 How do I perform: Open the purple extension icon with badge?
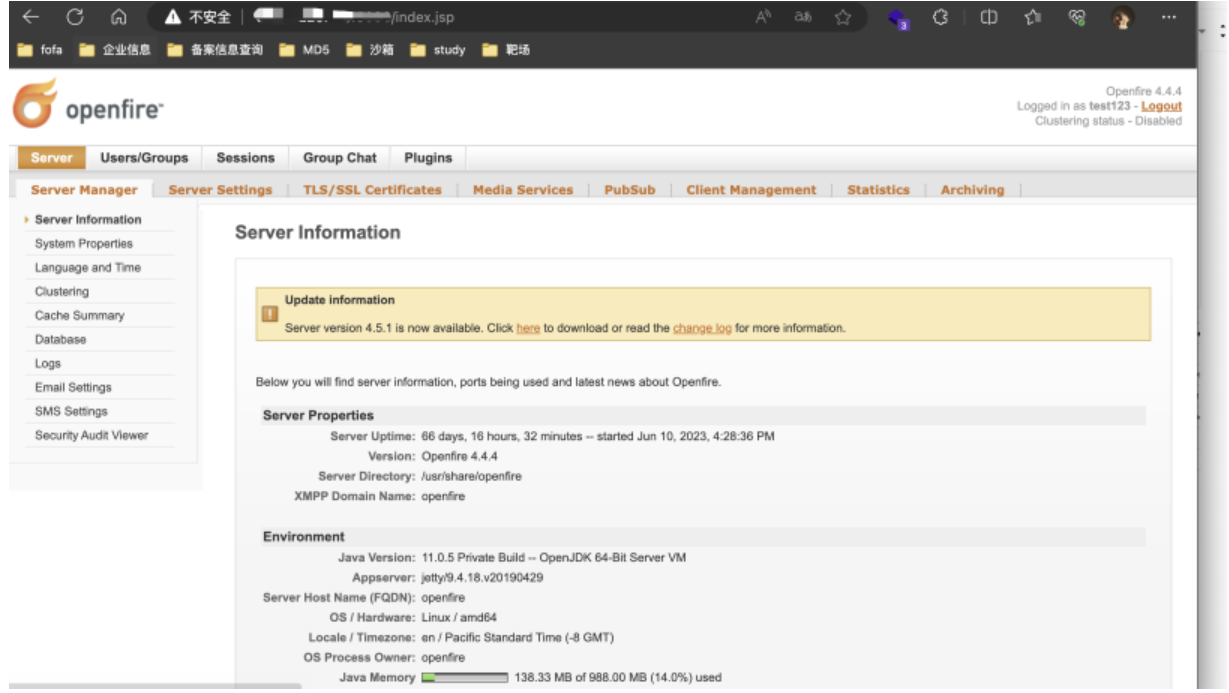click(898, 19)
